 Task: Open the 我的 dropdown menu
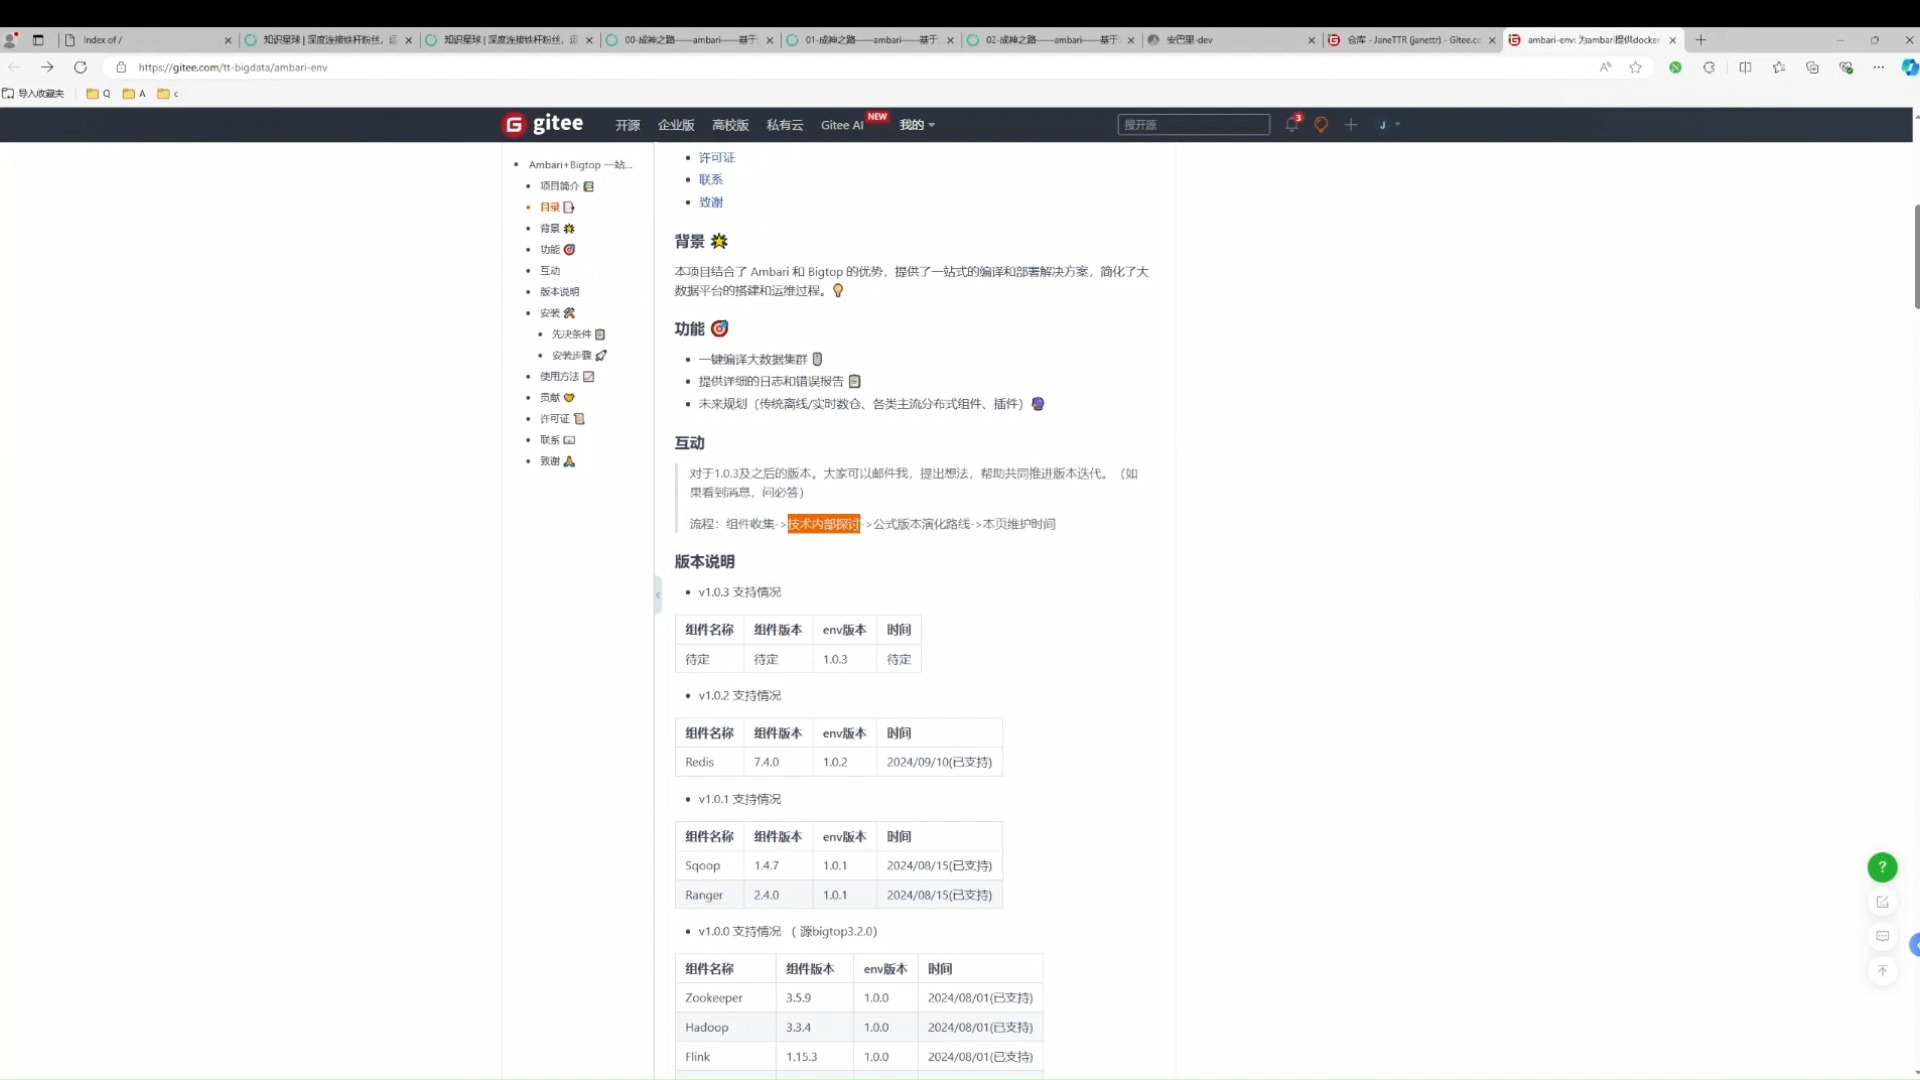click(x=915, y=124)
